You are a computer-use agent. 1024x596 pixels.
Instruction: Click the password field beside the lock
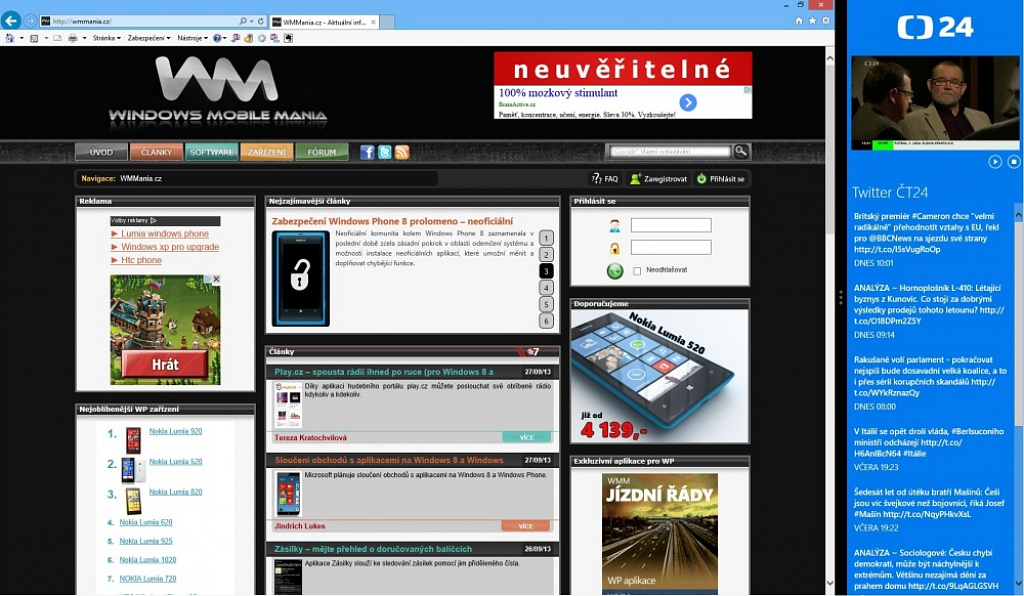(671, 247)
